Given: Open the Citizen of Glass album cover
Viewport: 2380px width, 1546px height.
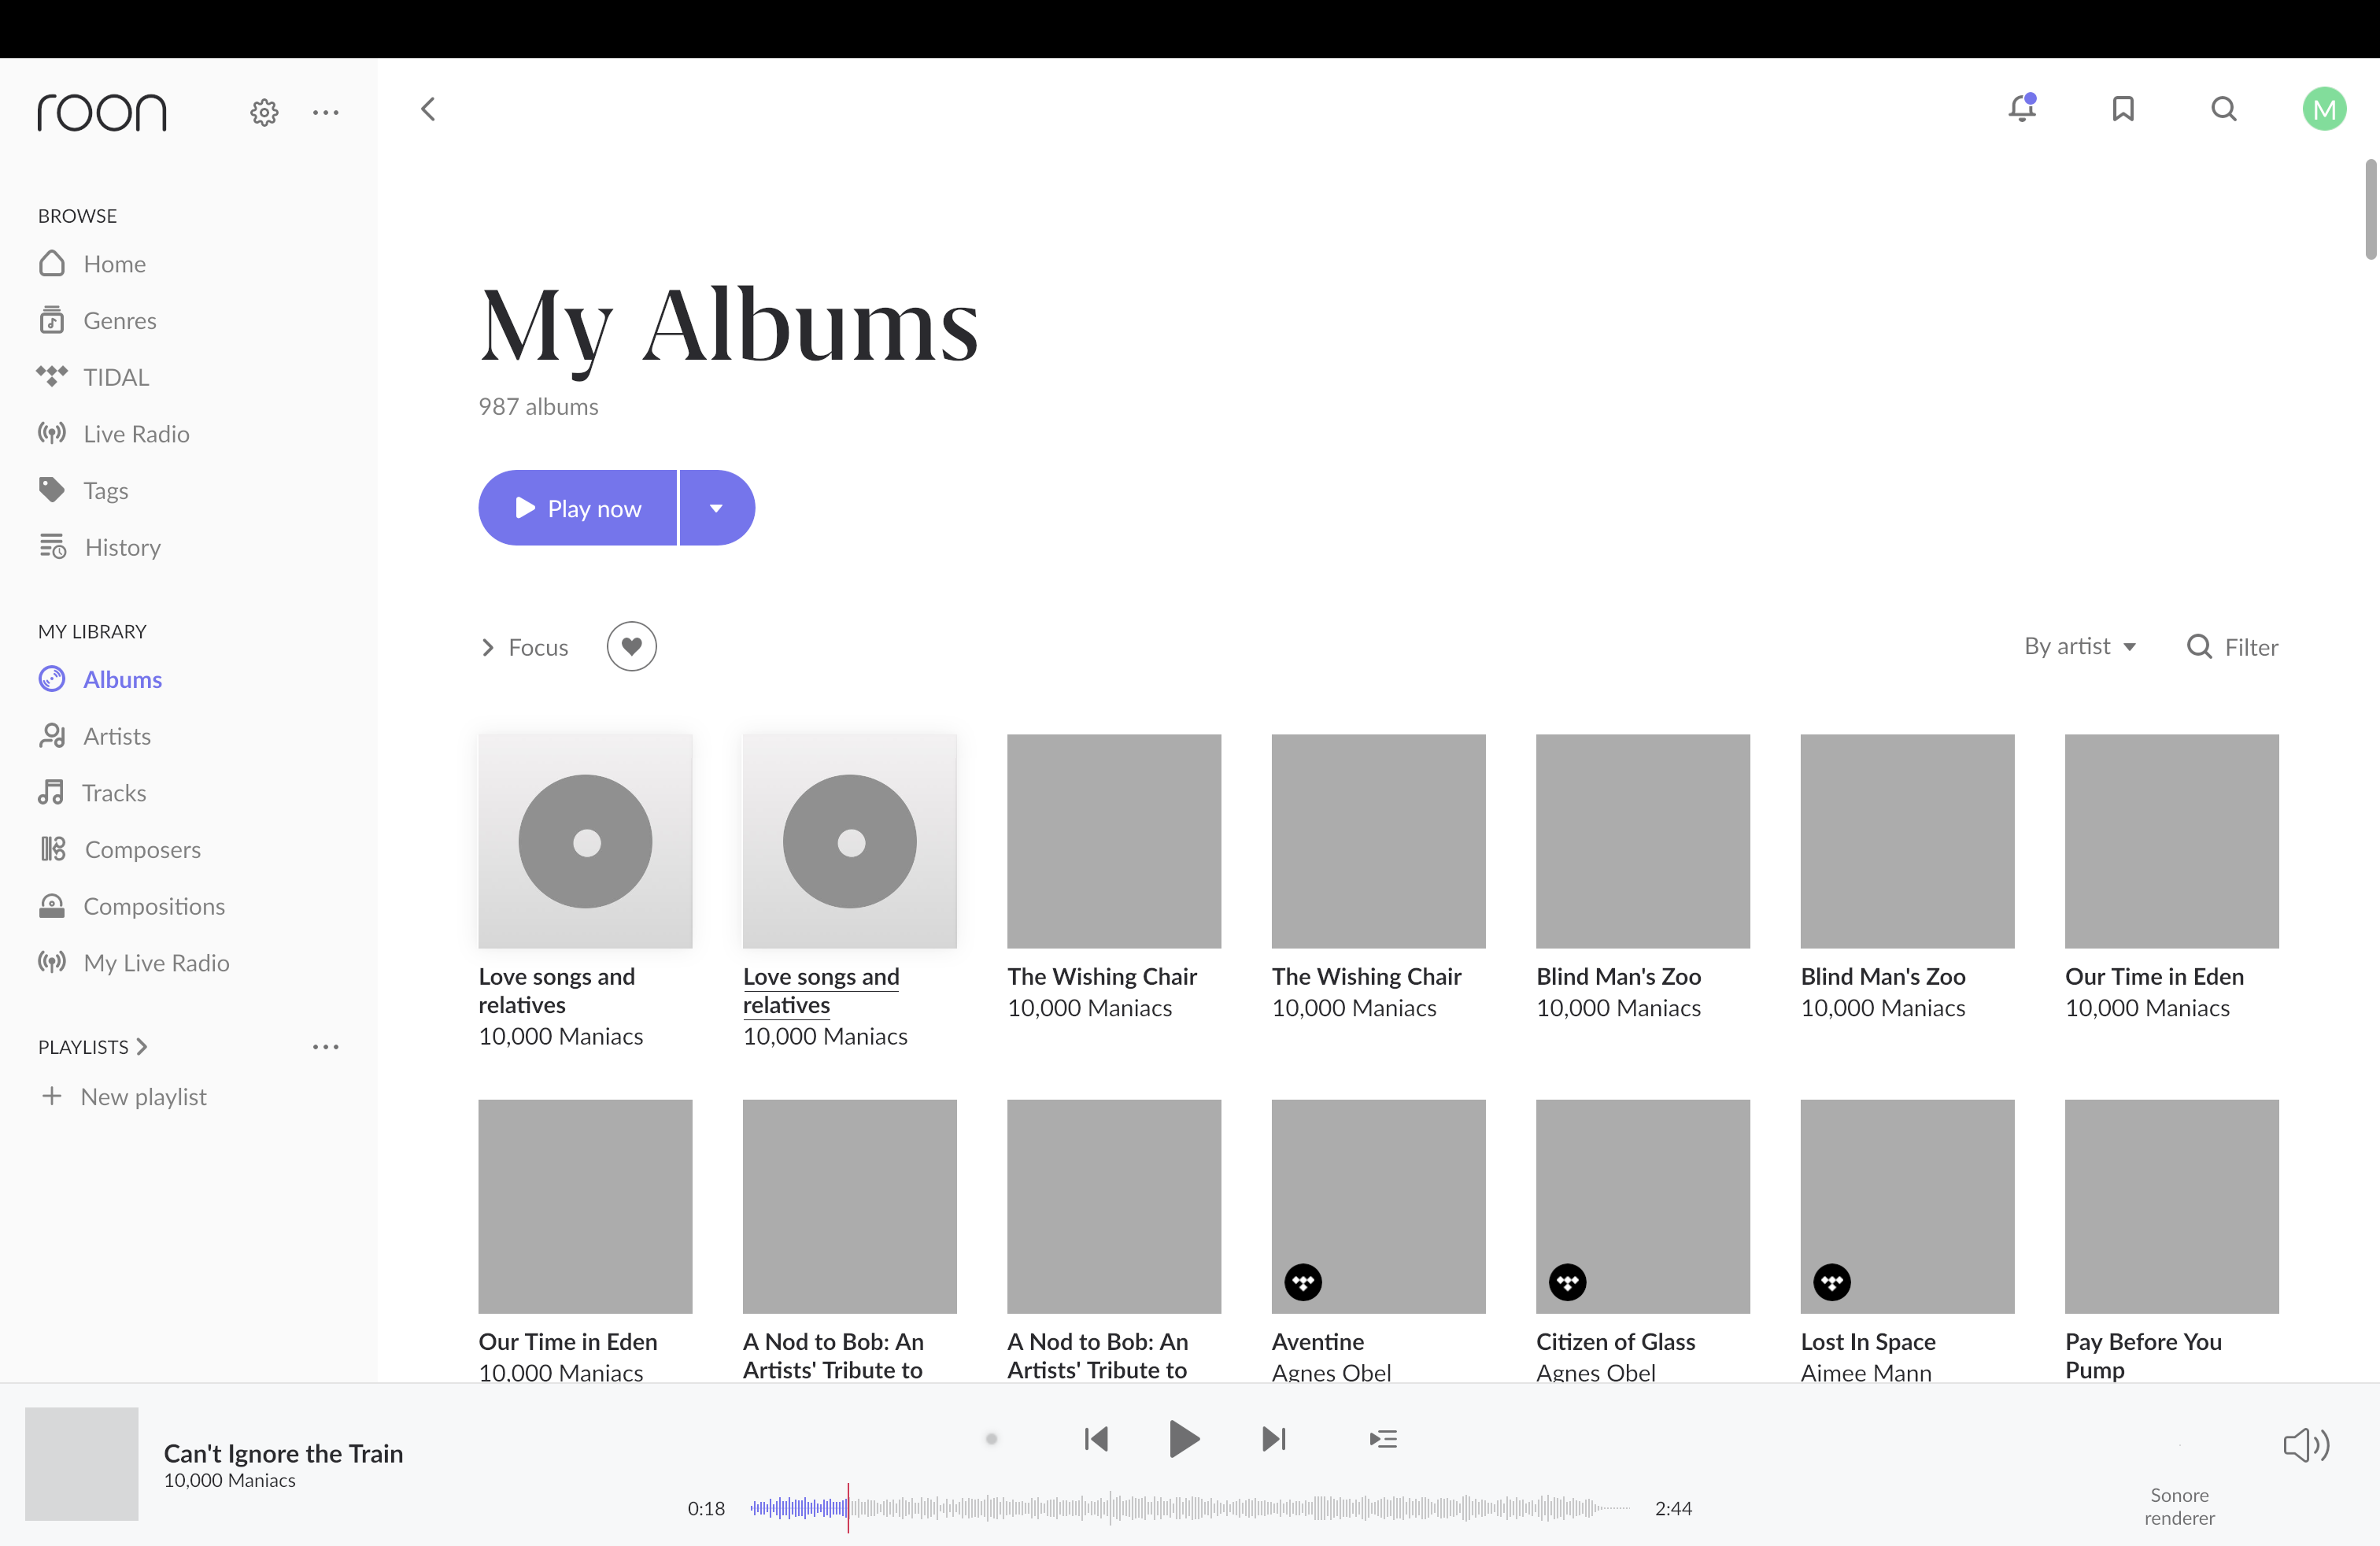Looking at the screenshot, I should click(1642, 1206).
